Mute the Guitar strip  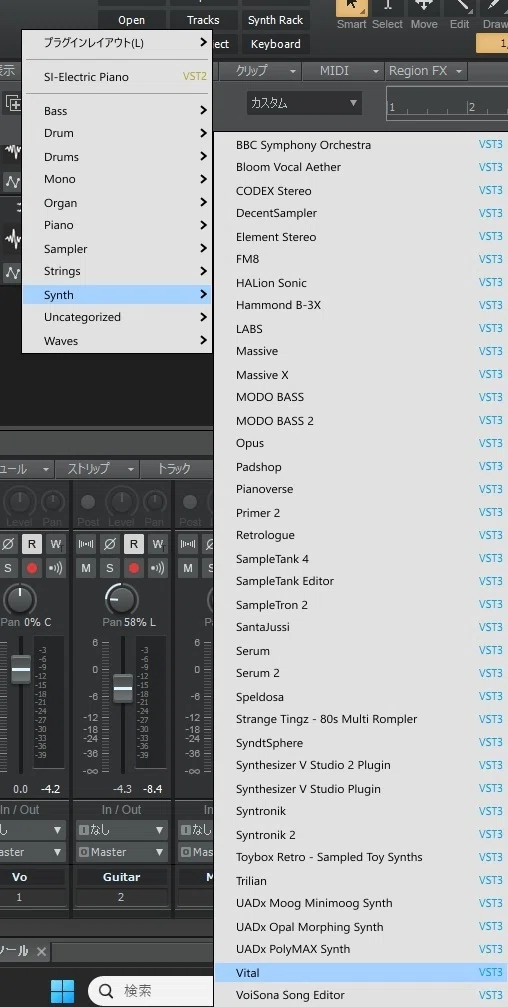coord(86,568)
